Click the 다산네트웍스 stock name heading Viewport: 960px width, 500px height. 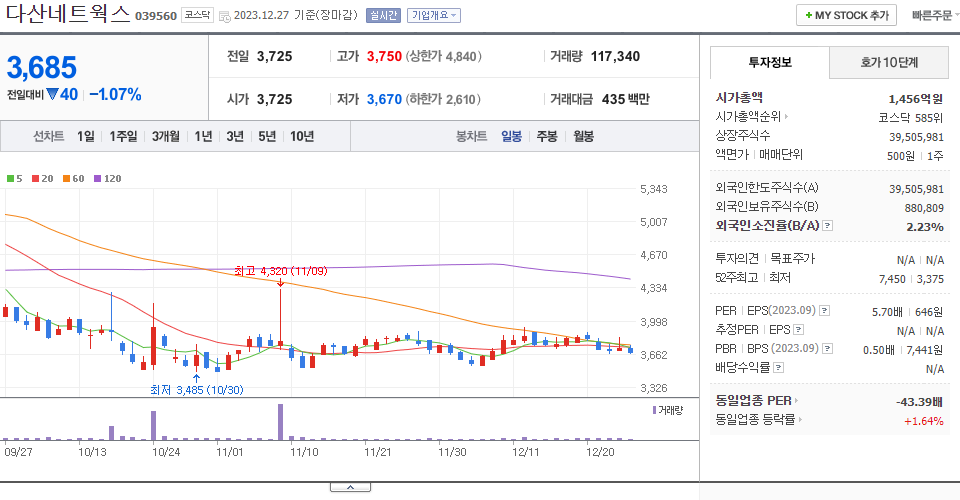(68, 14)
